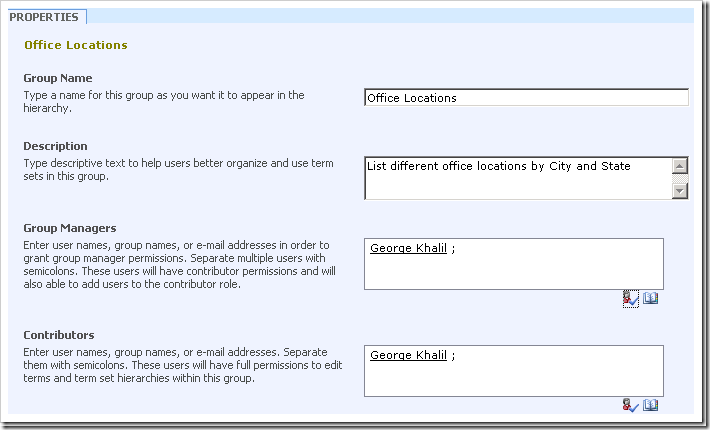Open Browse address book under Contributors
Screen dimensions: 710x430
651,405
